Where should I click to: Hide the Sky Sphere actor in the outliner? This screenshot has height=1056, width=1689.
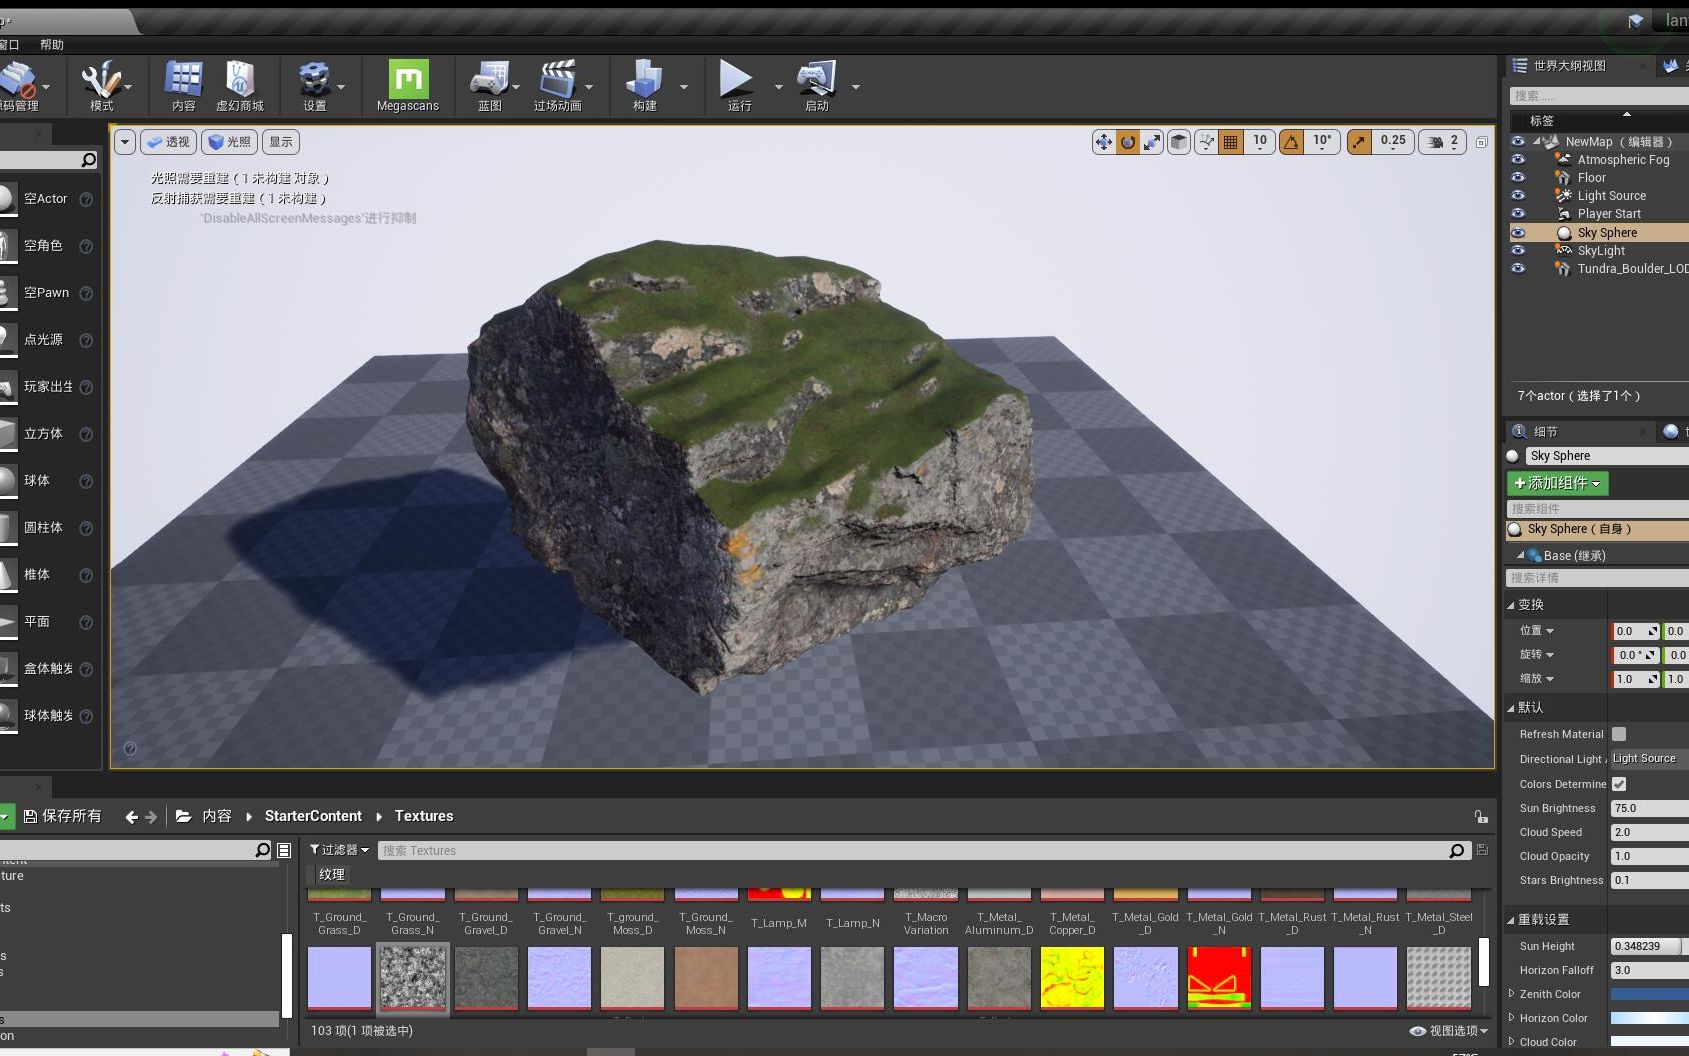point(1518,232)
